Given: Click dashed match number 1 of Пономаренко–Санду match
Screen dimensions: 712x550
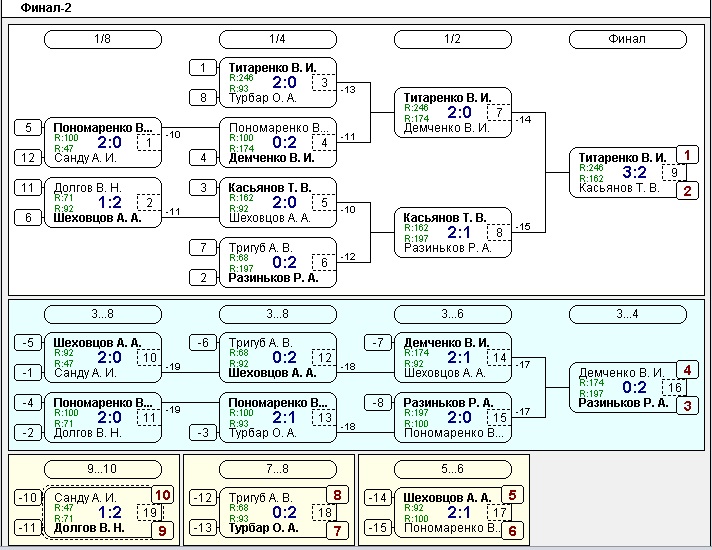Looking at the screenshot, I should (149, 143).
